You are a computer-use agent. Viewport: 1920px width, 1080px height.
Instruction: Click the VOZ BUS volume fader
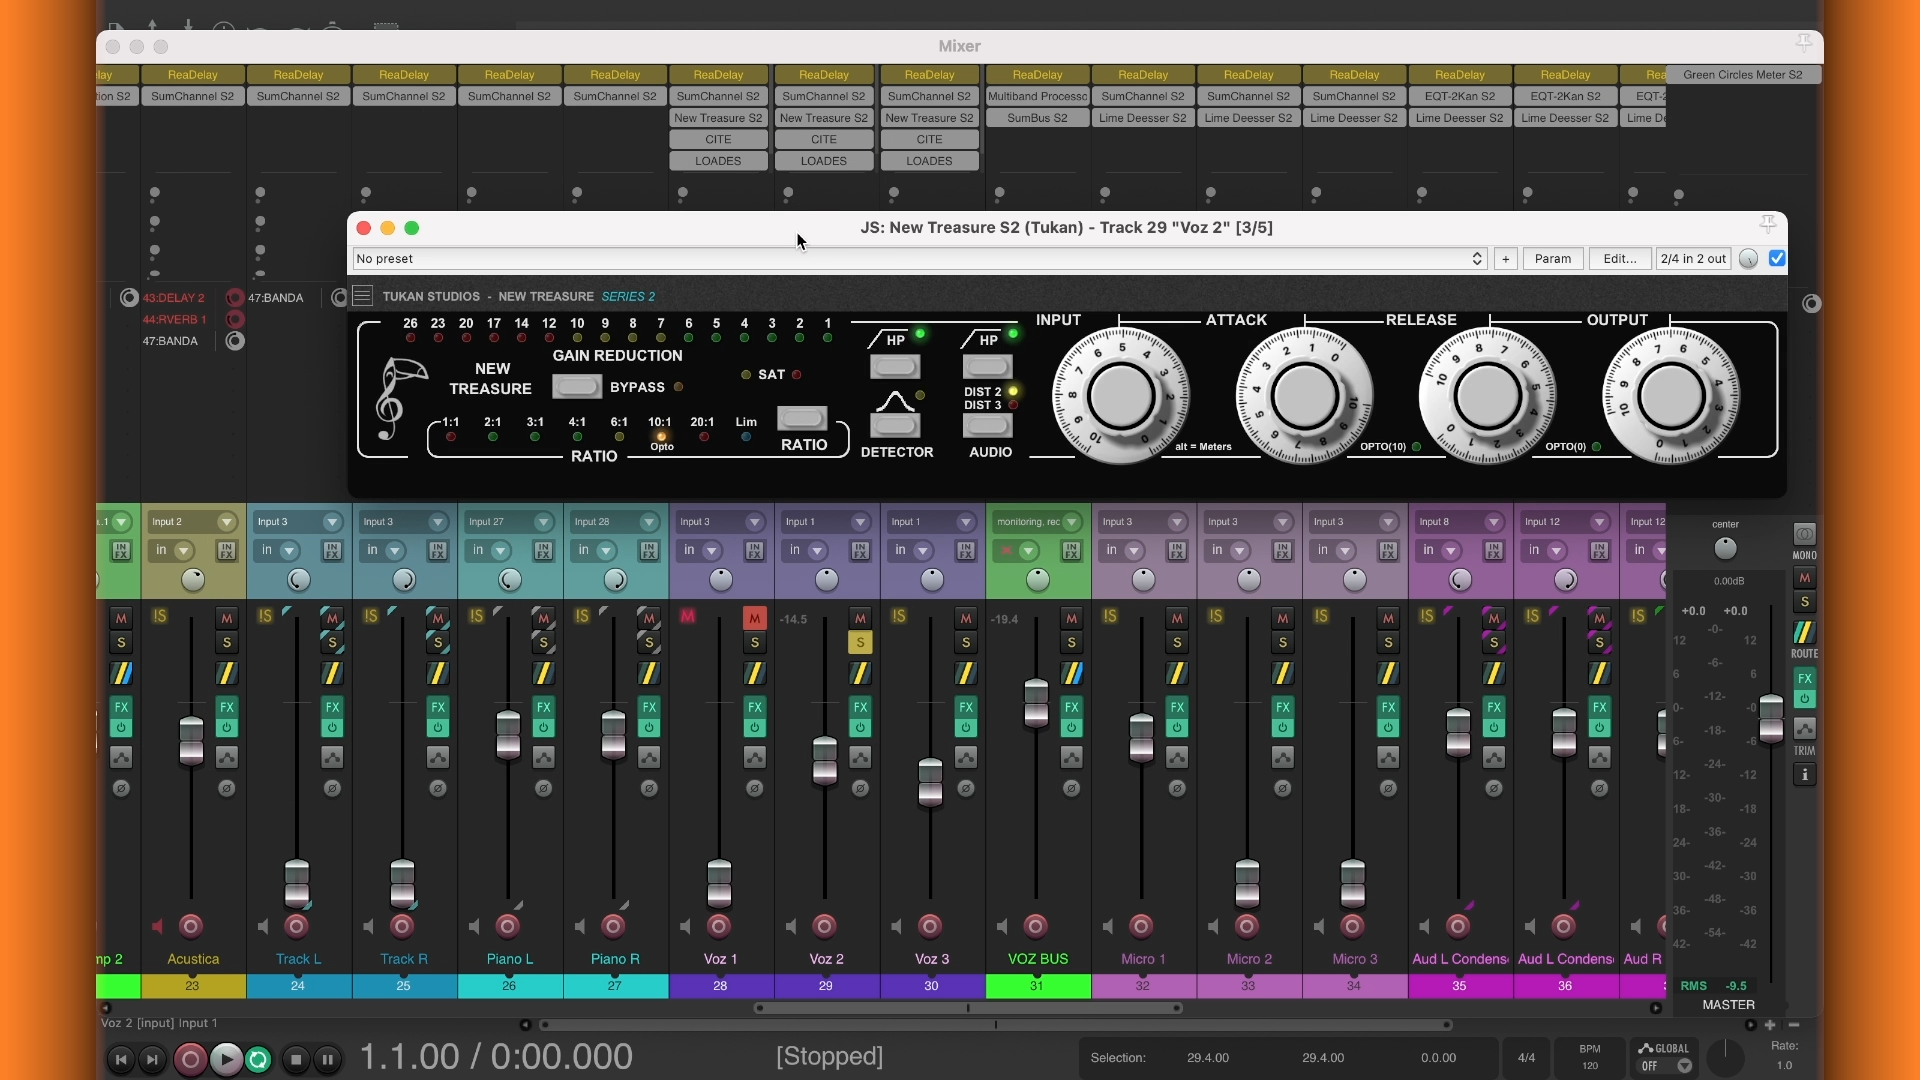pyautogui.click(x=1036, y=701)
